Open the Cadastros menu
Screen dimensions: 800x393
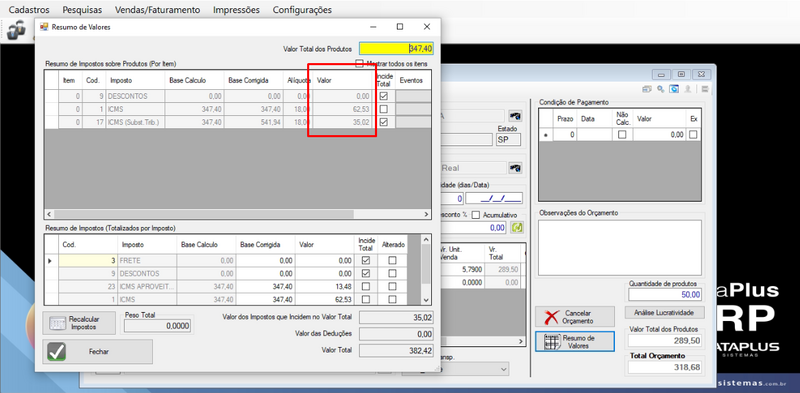click(30, 10)
